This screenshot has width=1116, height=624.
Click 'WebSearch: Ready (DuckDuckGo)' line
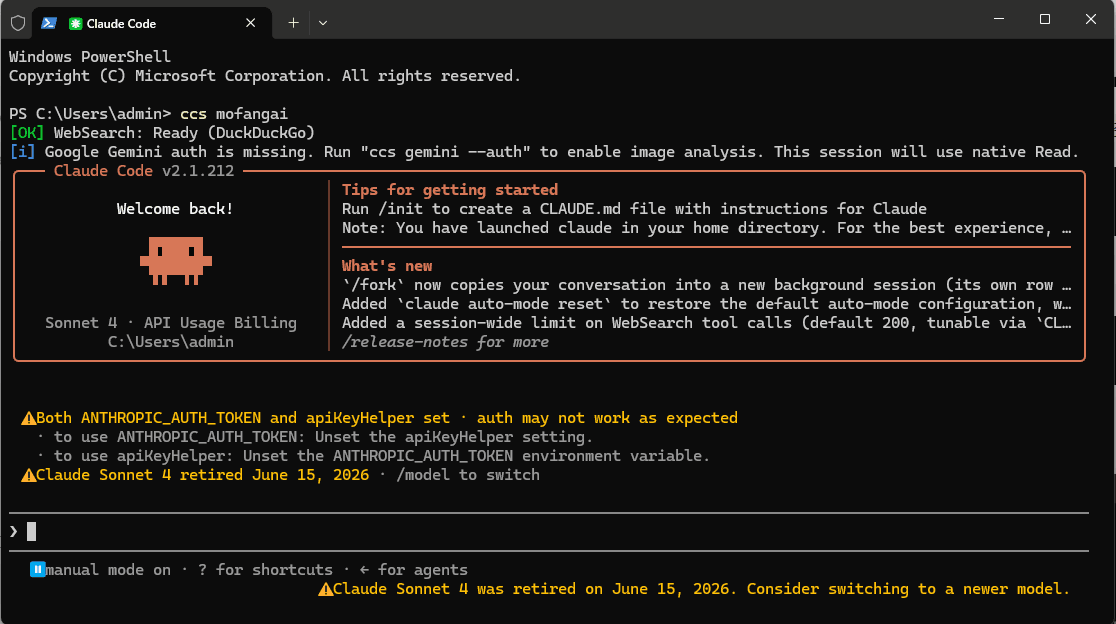pyautogui.click(x=184, y=133)
